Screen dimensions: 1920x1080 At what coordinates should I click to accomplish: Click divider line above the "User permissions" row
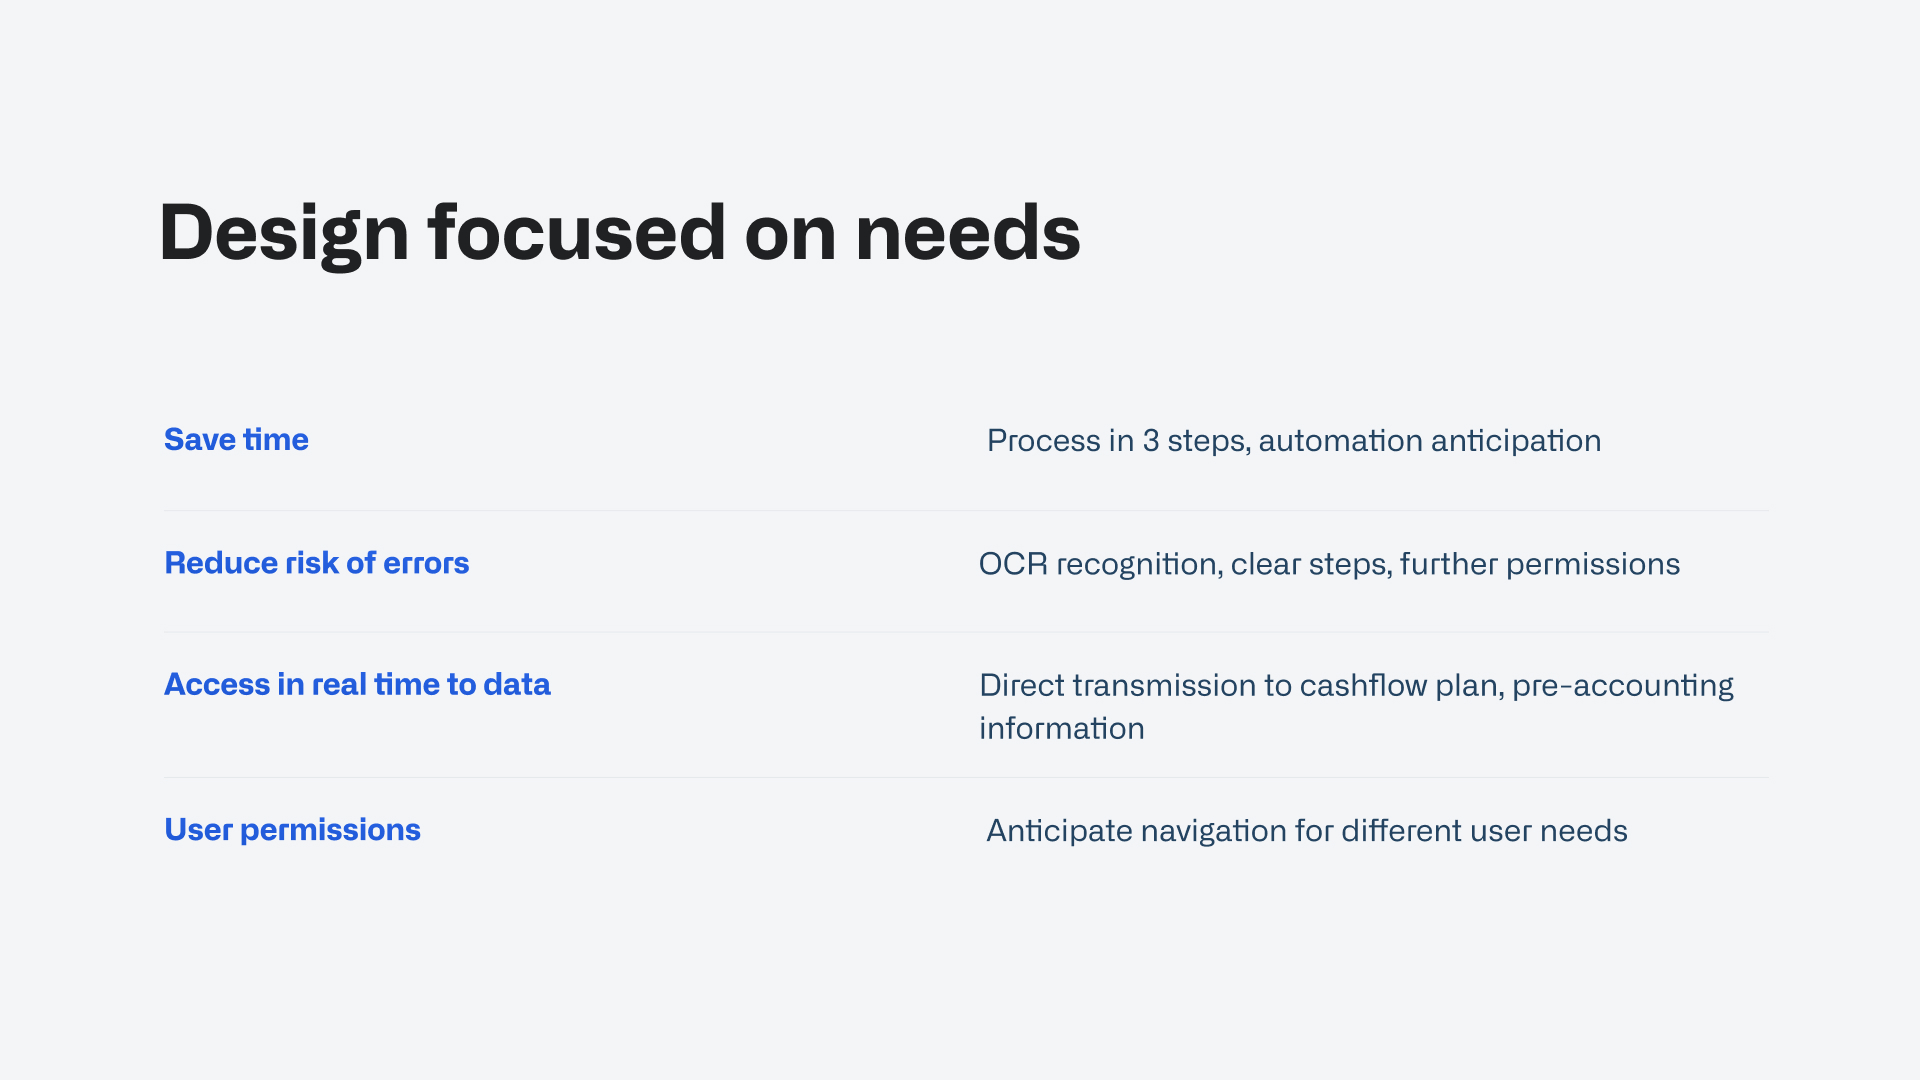pos(966,778)
